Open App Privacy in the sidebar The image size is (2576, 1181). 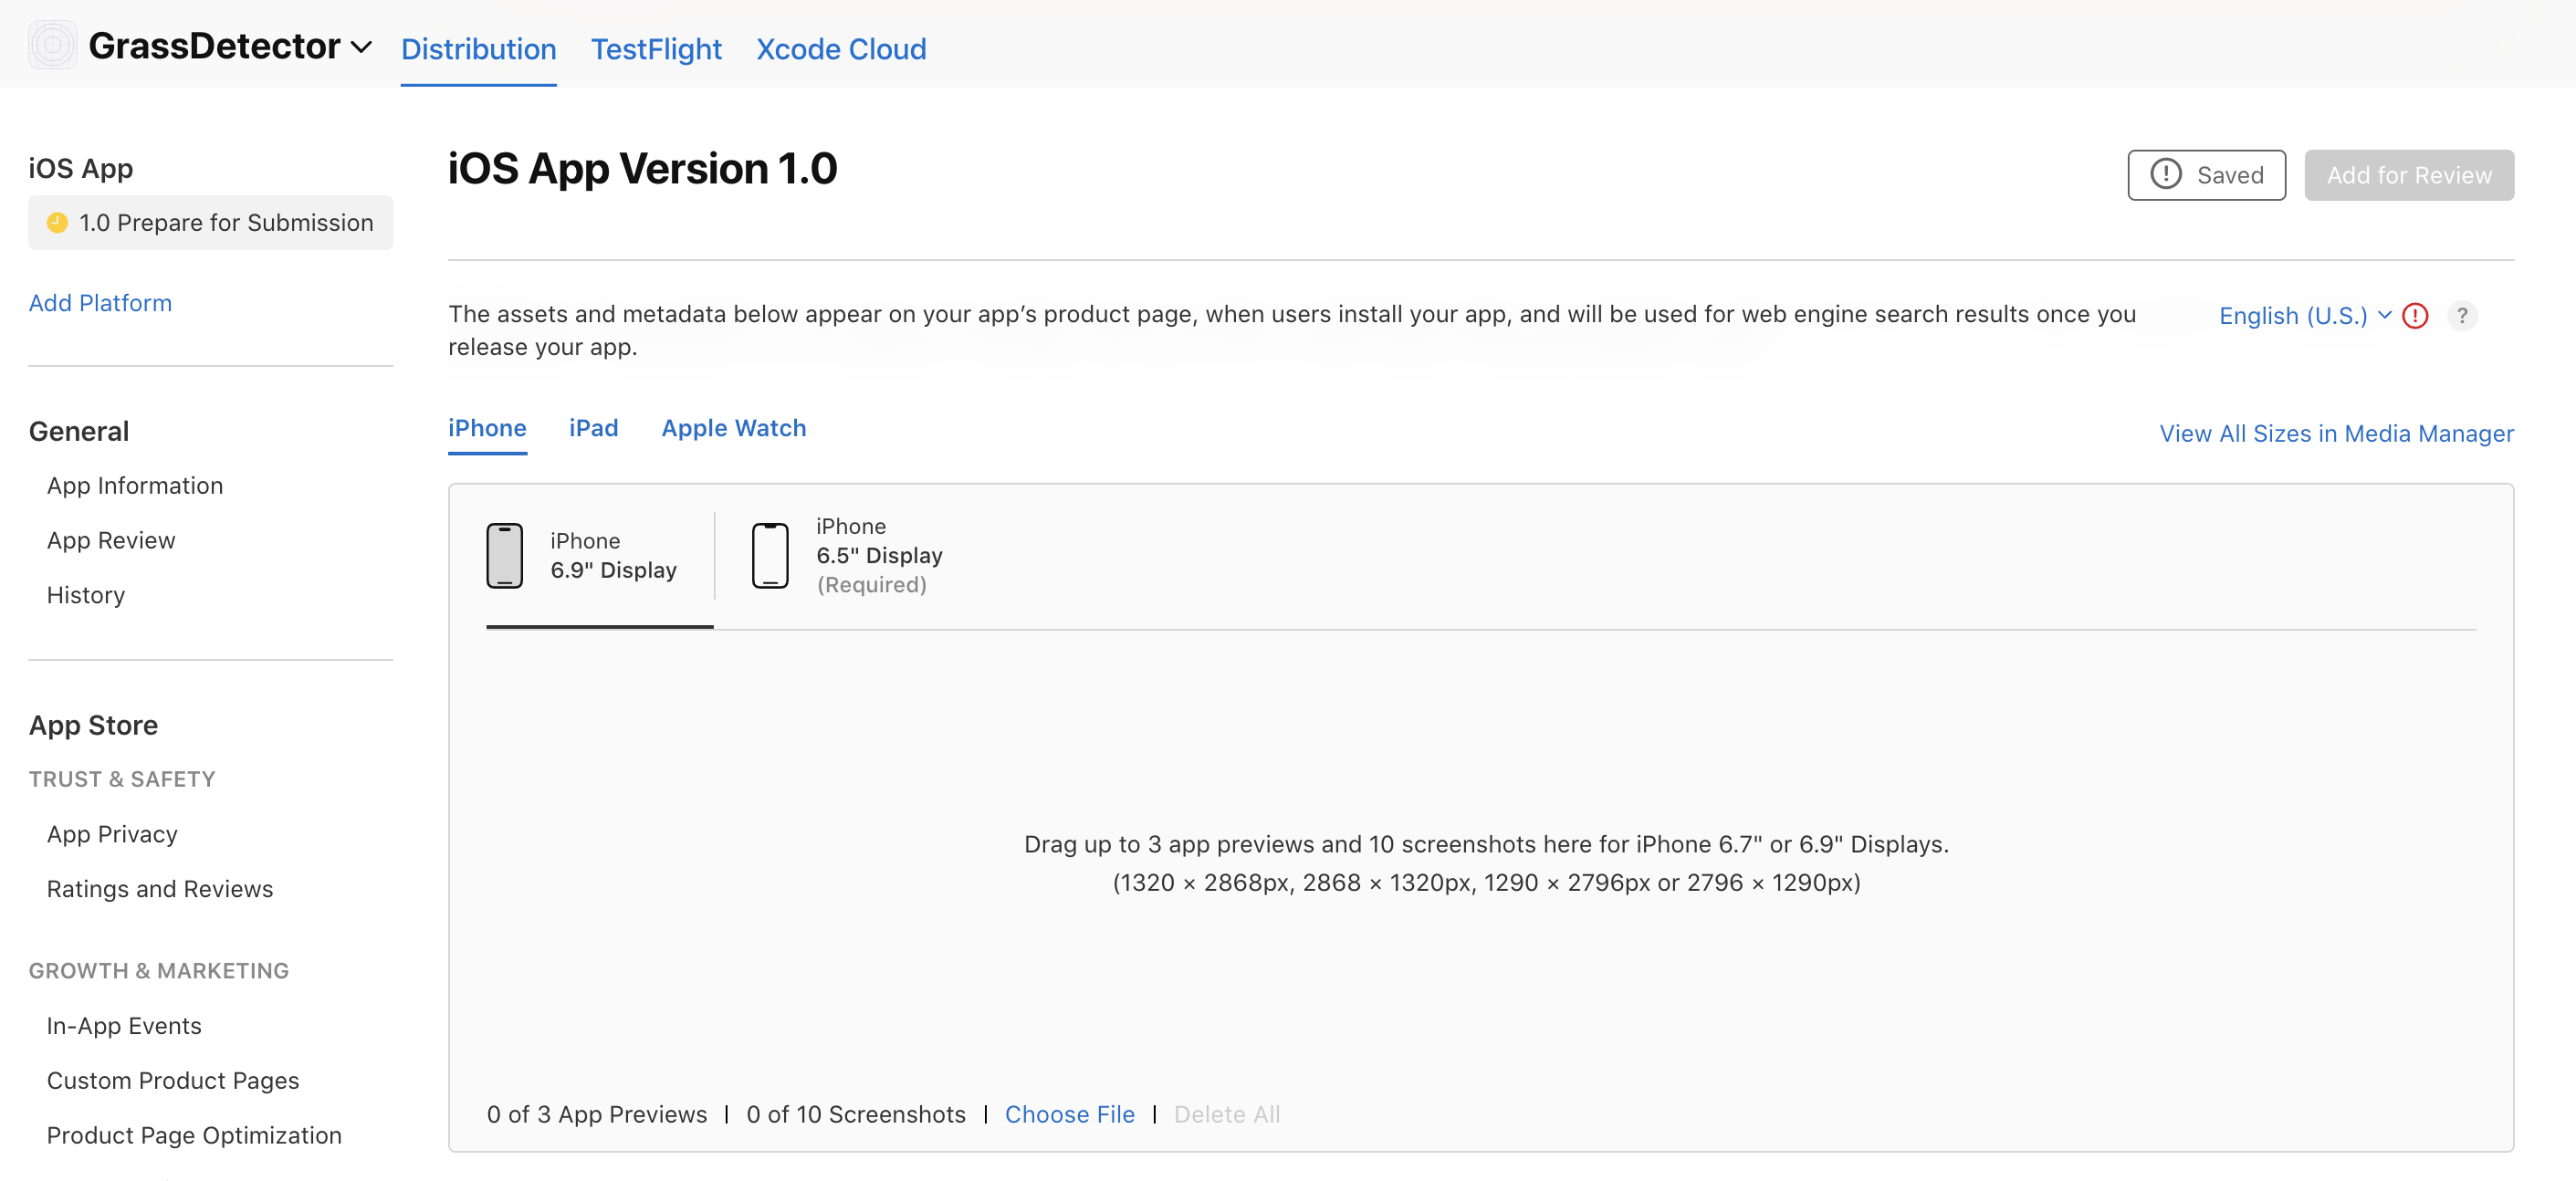point(112,834)
